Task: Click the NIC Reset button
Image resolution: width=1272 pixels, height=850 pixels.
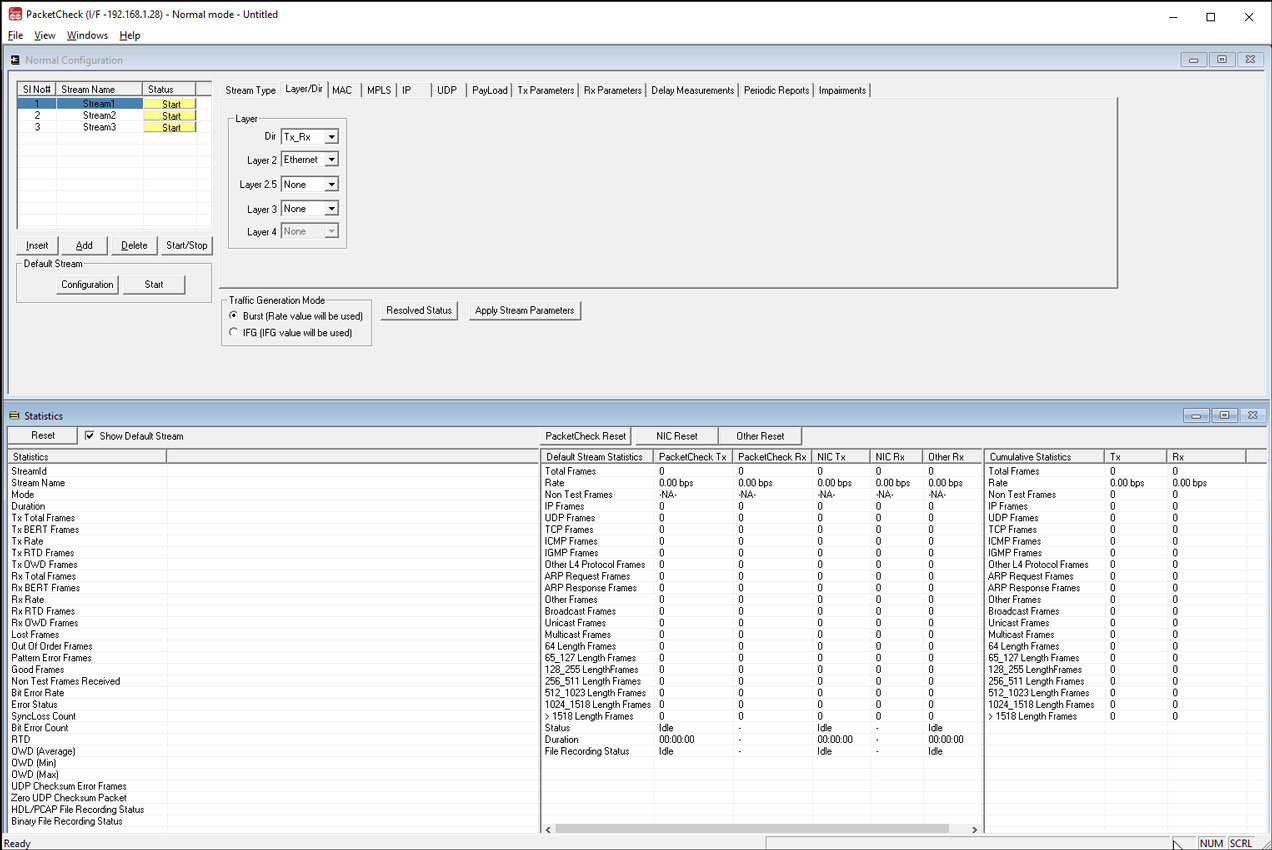Action: pyautogui.click(x=677, y=436)
